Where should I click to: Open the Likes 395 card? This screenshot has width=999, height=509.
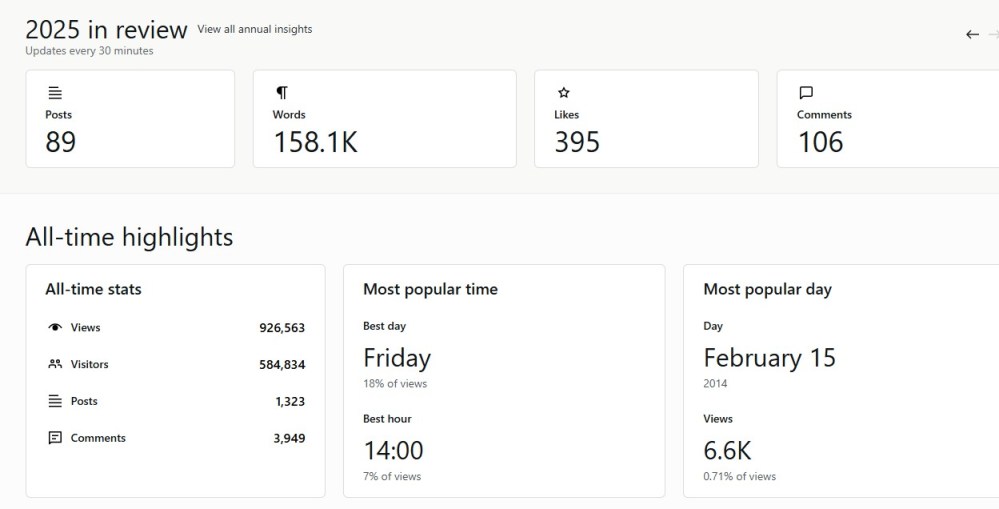[x=646, y=119]
